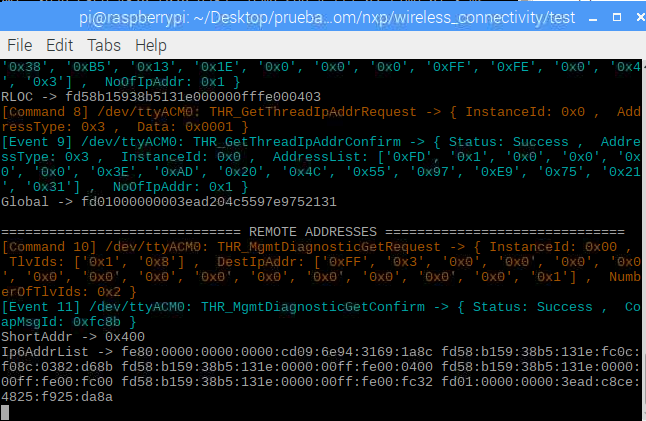Click the RLOC address fd58b15938b5131e000000fffe000403
646x421 pixels.
[193, 97]
